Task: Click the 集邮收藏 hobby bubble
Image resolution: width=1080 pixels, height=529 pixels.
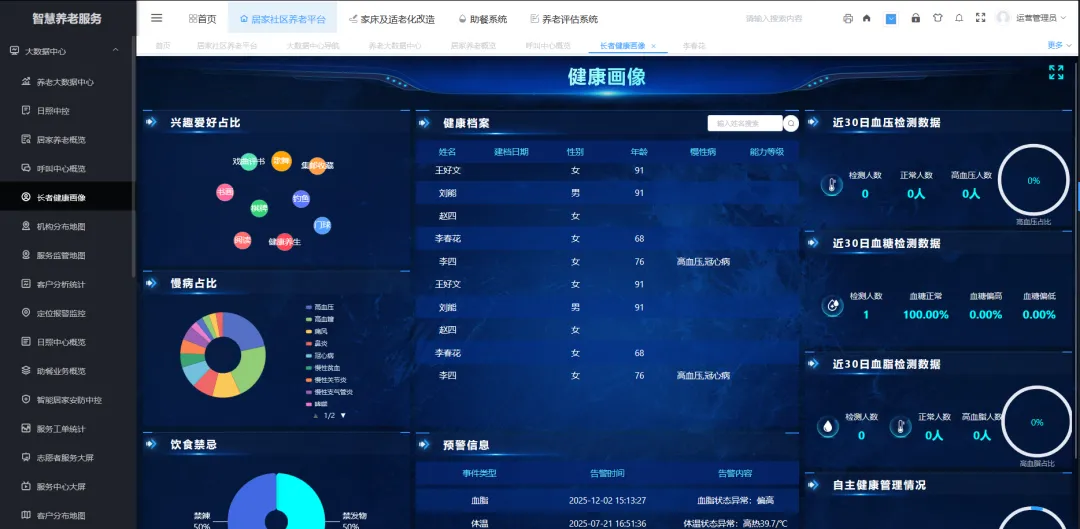Action: [x=317, y=166]
